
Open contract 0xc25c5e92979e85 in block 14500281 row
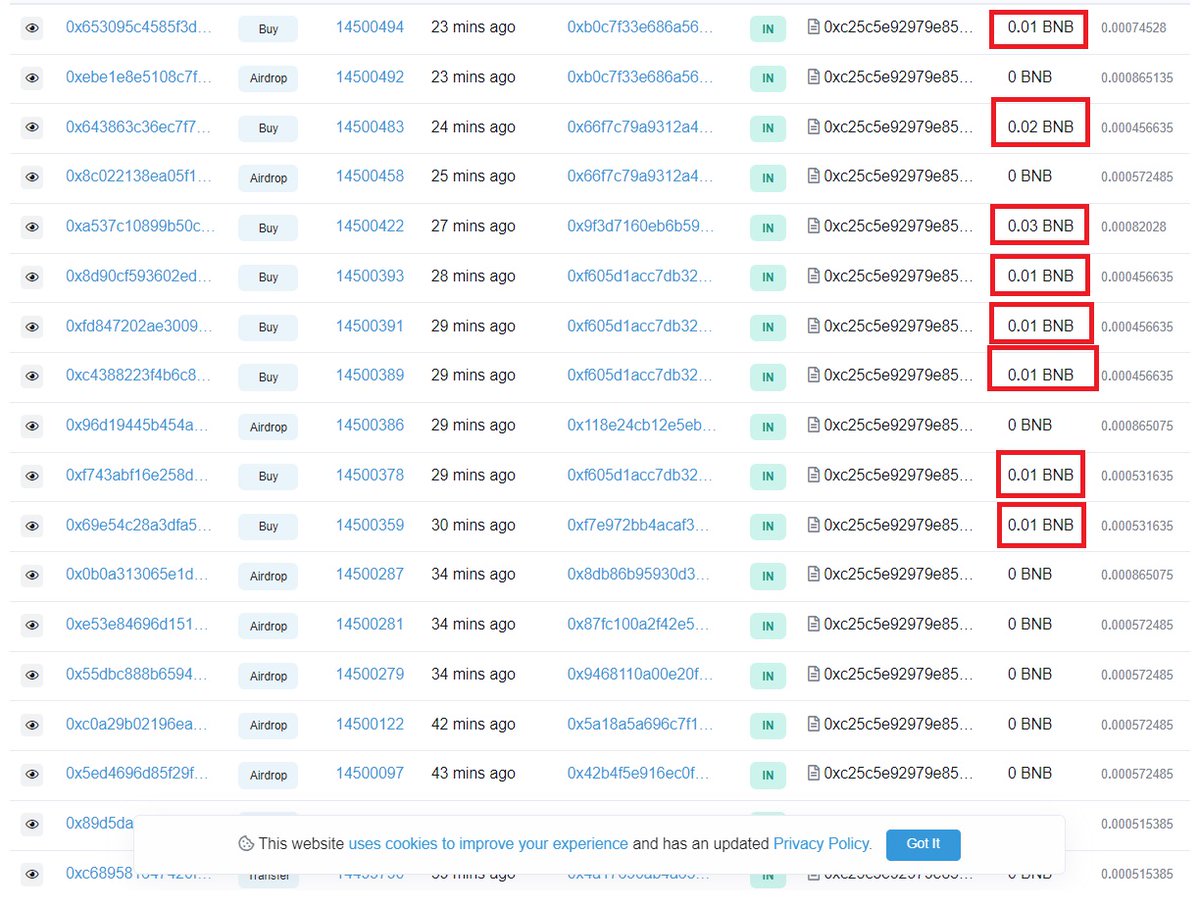click(898, 624)
